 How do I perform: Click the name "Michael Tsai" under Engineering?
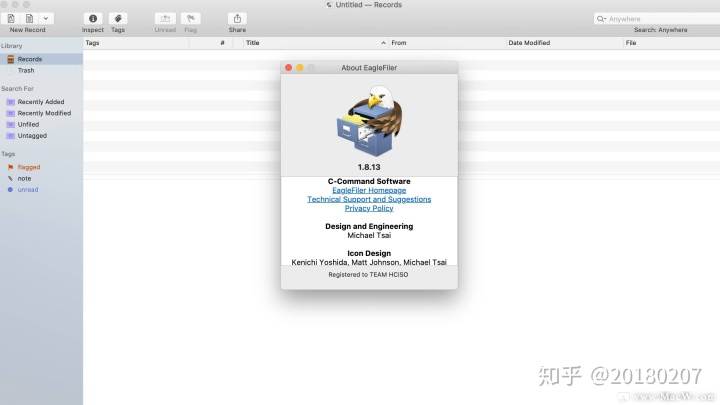(x=369, y=235)
